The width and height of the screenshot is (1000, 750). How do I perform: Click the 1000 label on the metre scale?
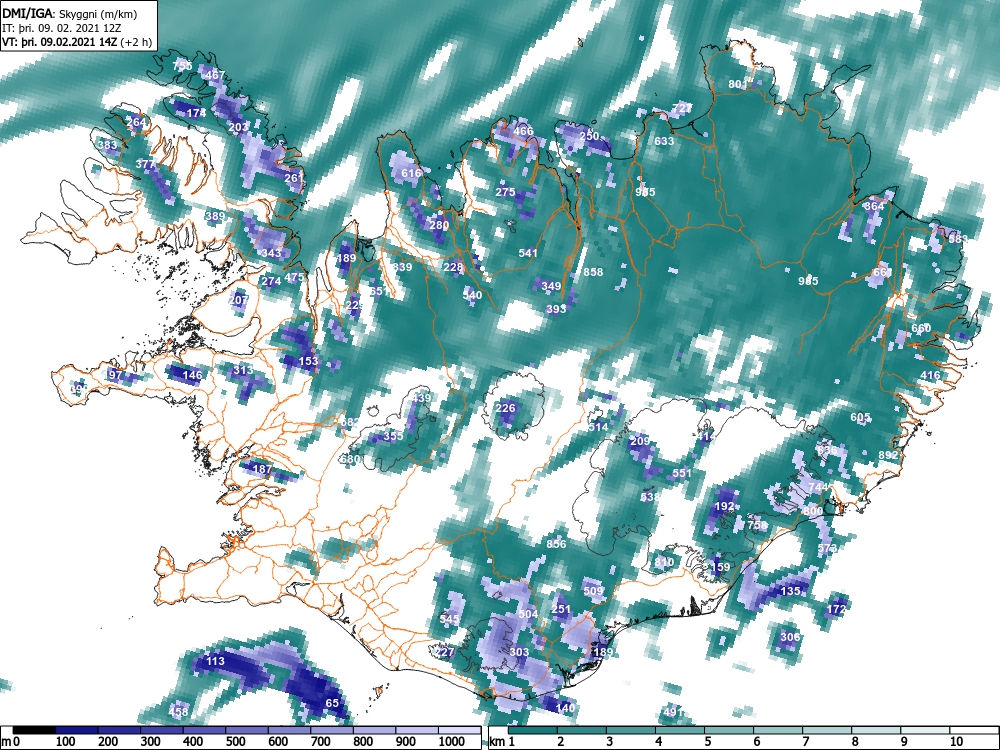[x=451, y=742]
